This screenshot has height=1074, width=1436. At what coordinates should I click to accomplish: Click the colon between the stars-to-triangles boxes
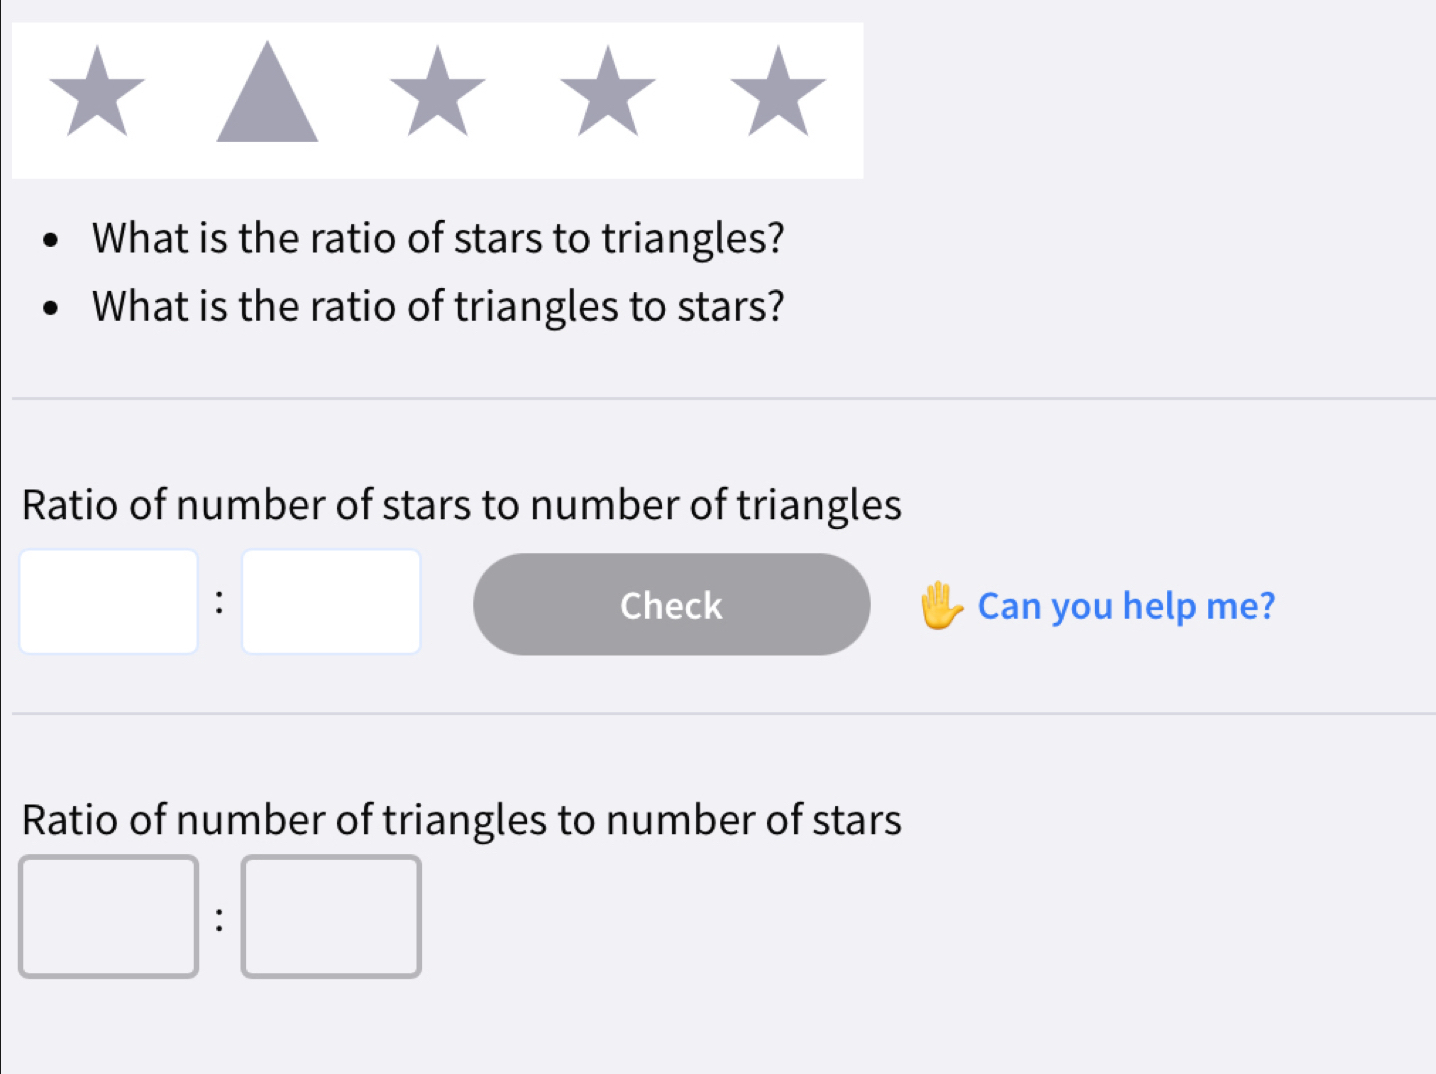point(220,602)
